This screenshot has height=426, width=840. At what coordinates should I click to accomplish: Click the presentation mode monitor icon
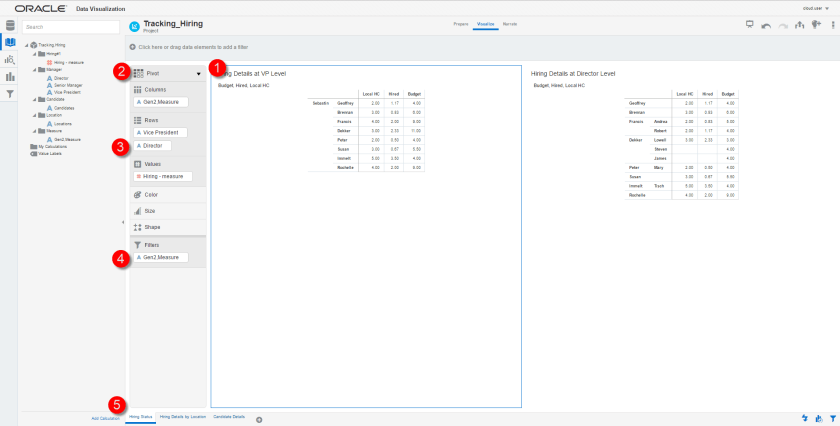coord(749,26)
